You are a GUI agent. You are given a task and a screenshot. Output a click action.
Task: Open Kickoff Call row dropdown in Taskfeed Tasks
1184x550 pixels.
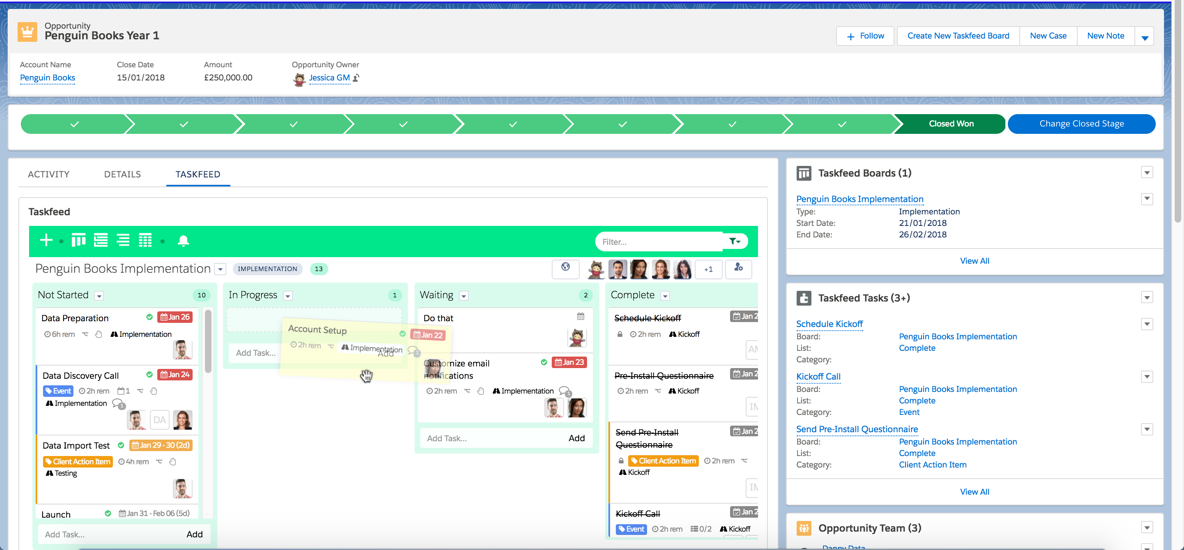1147,376
